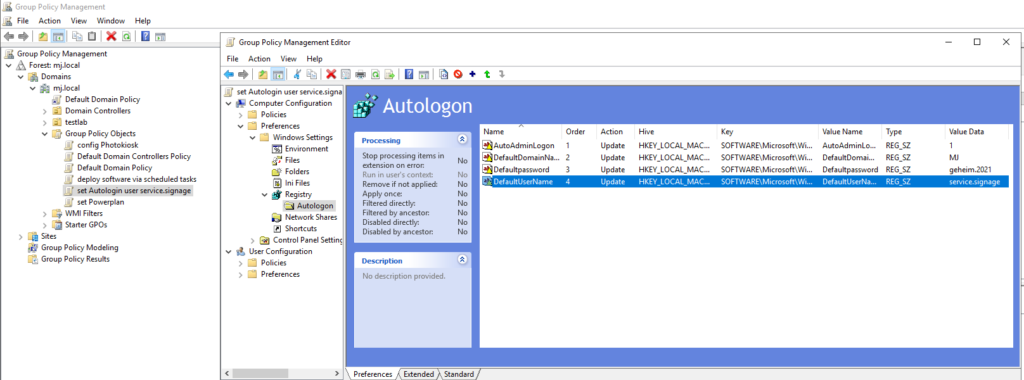The width and height of the screenshot is (1024, 380).
Task: Switch to the Standard tab
Action: point(458,374)
